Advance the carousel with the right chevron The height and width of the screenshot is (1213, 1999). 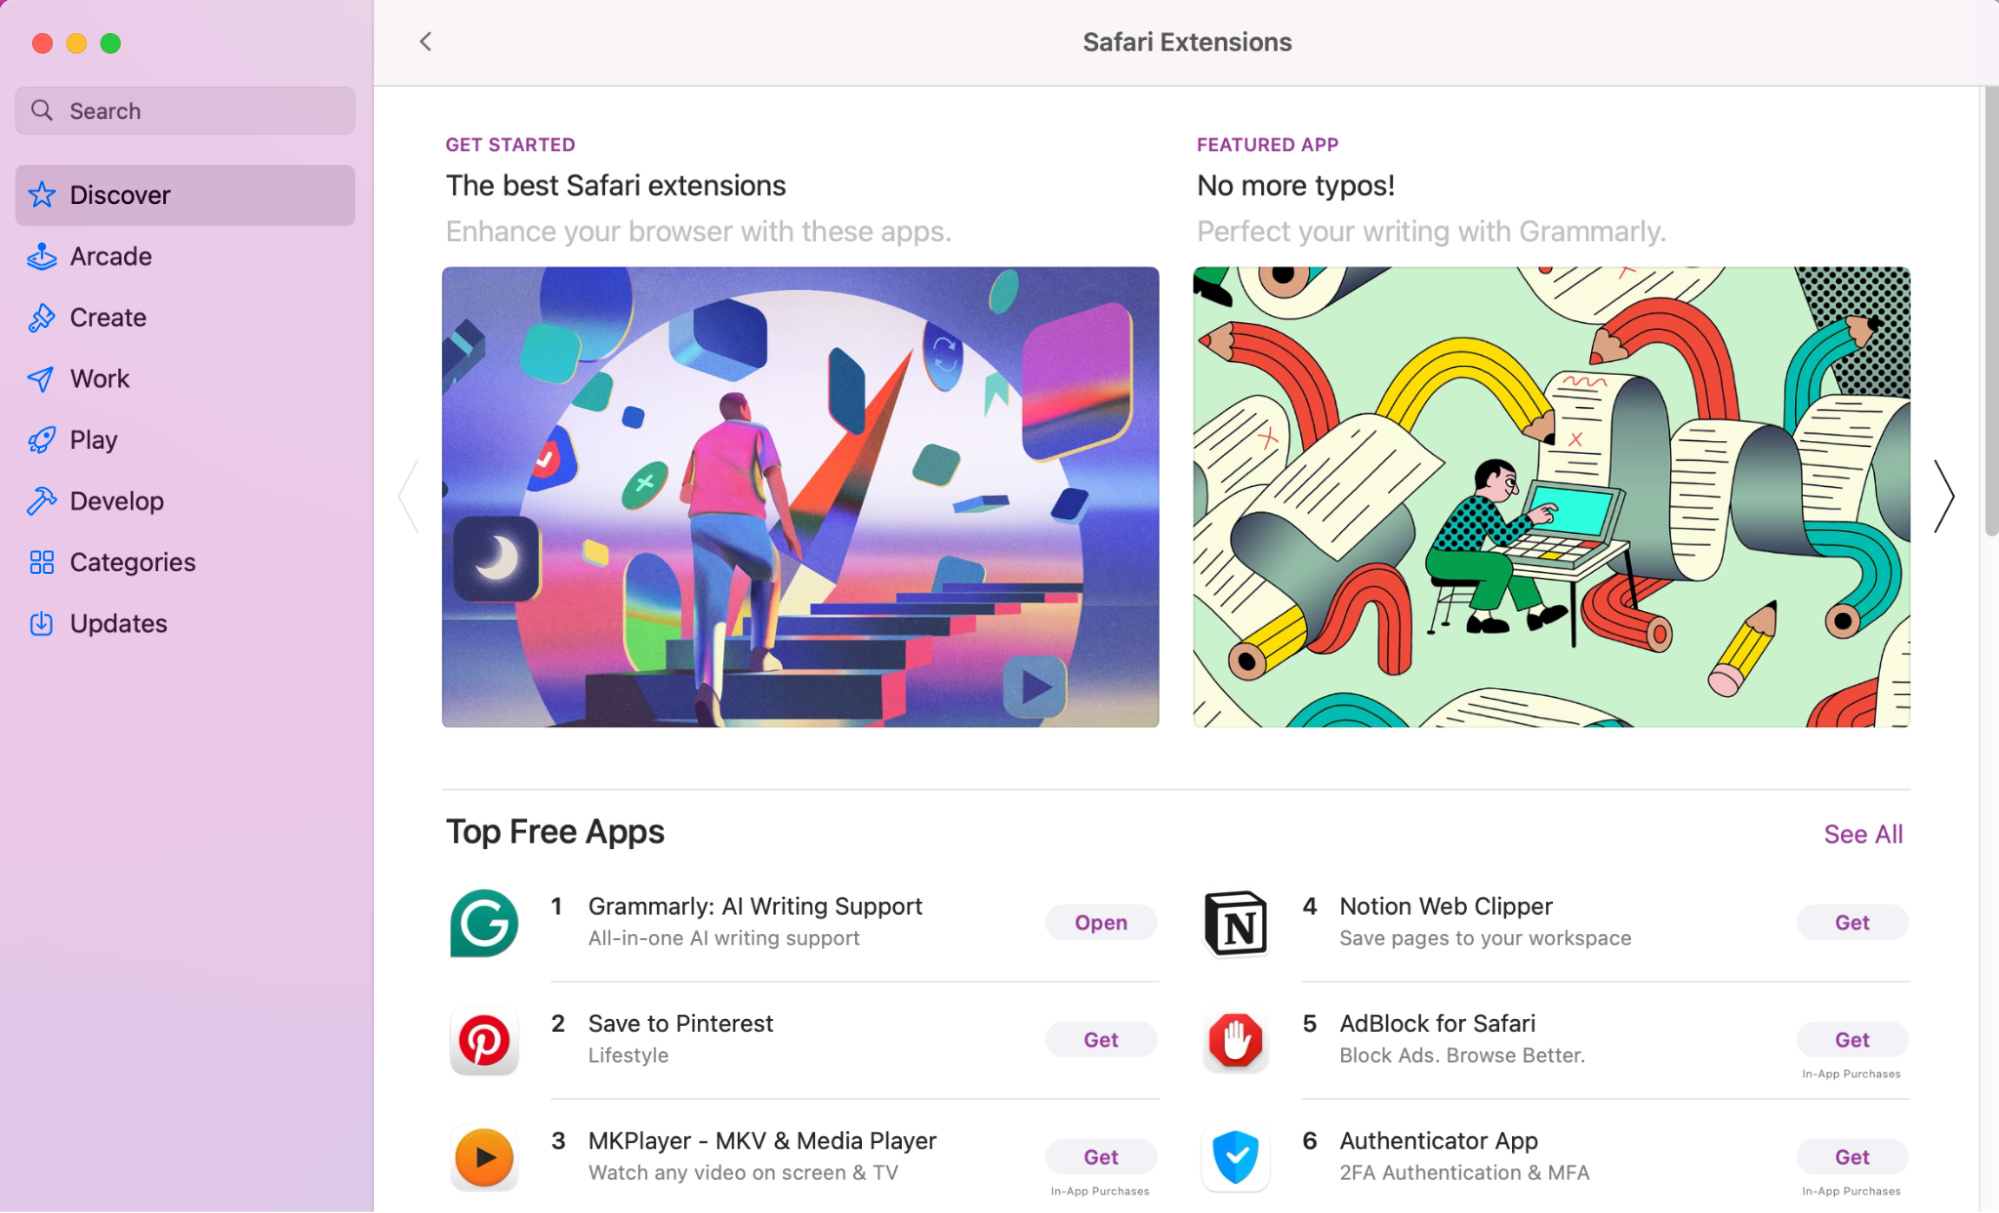pyautogui.click(x=1944, y=495)
